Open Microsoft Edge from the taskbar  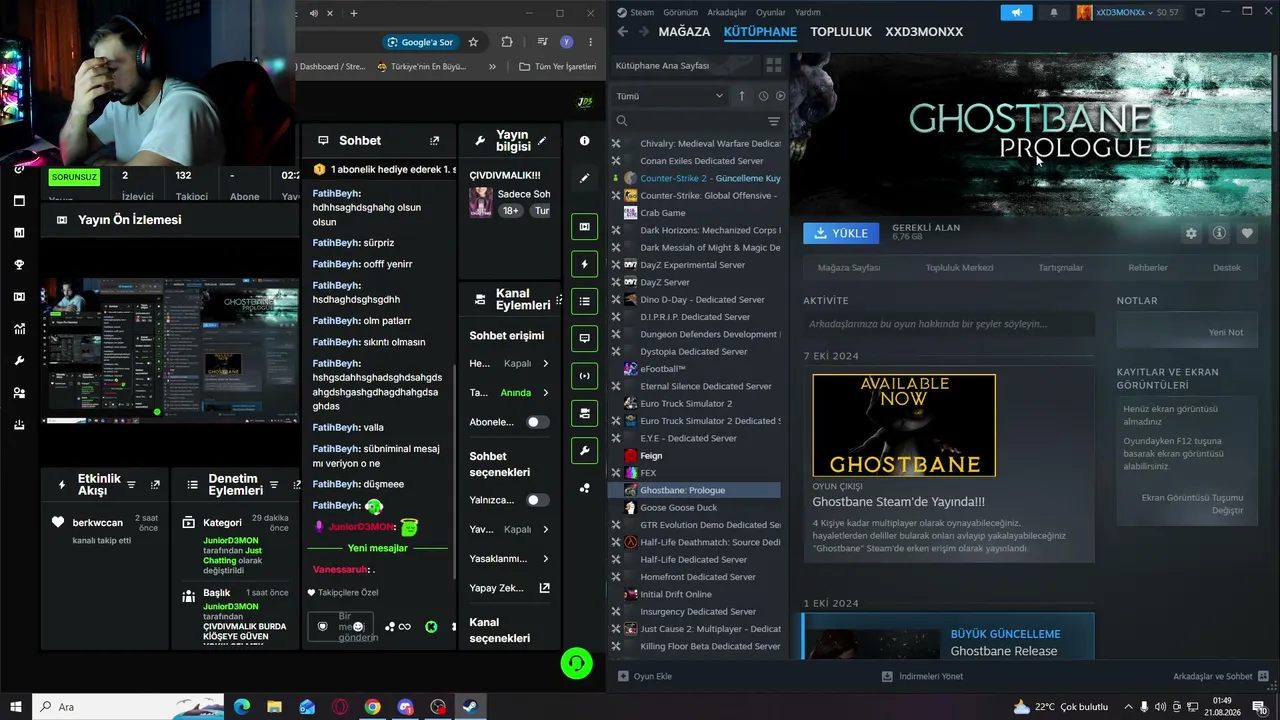click(241, 707)
